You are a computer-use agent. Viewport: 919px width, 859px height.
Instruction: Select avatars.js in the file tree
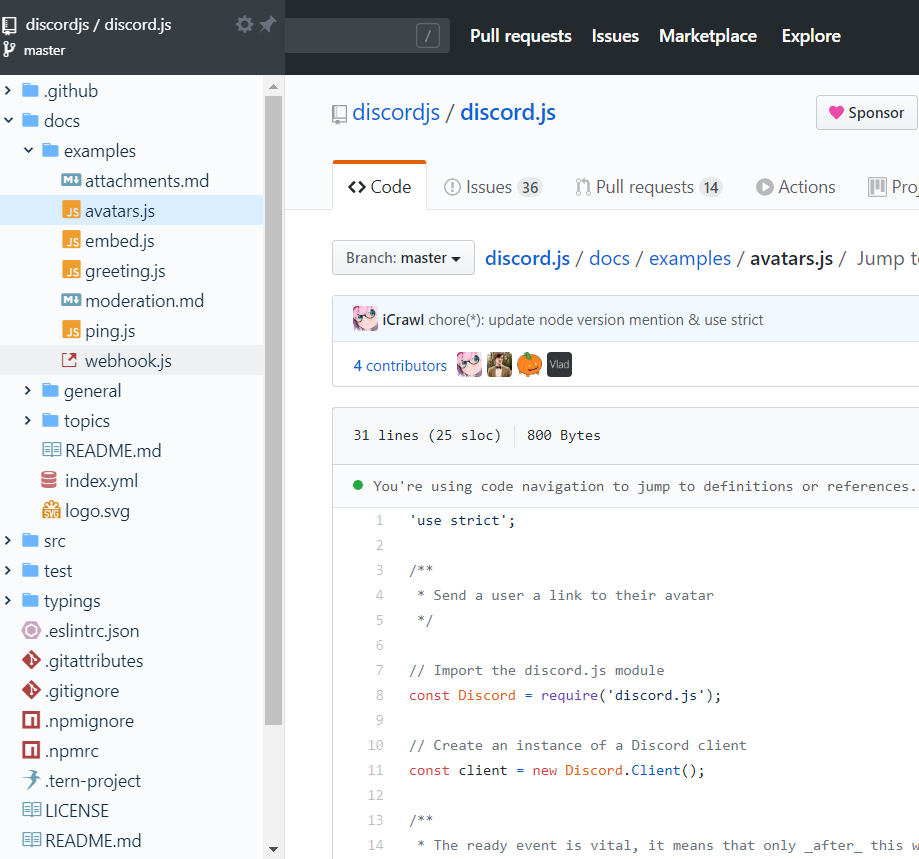[x=132, y=210]
